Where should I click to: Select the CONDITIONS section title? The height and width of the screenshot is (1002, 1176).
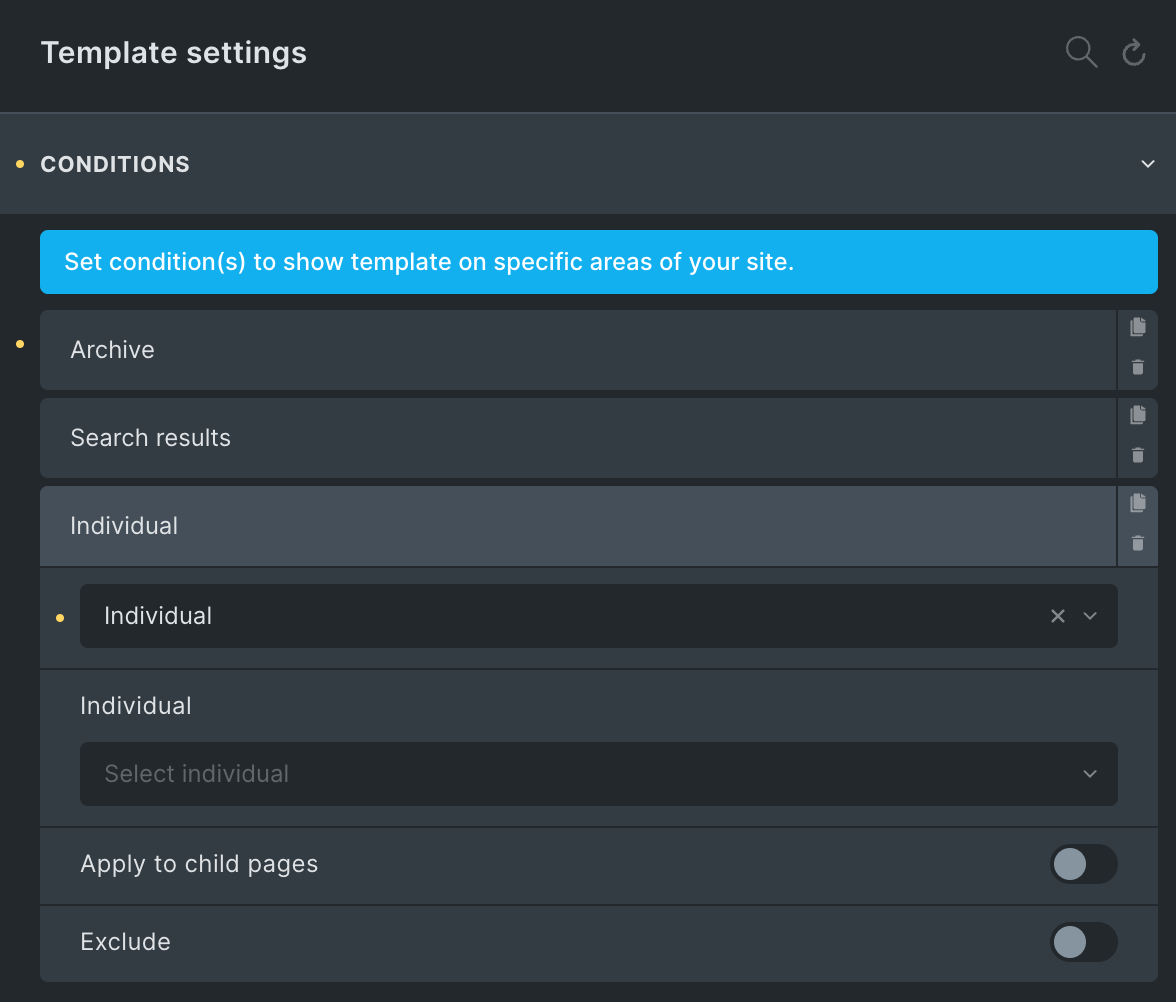115,164
